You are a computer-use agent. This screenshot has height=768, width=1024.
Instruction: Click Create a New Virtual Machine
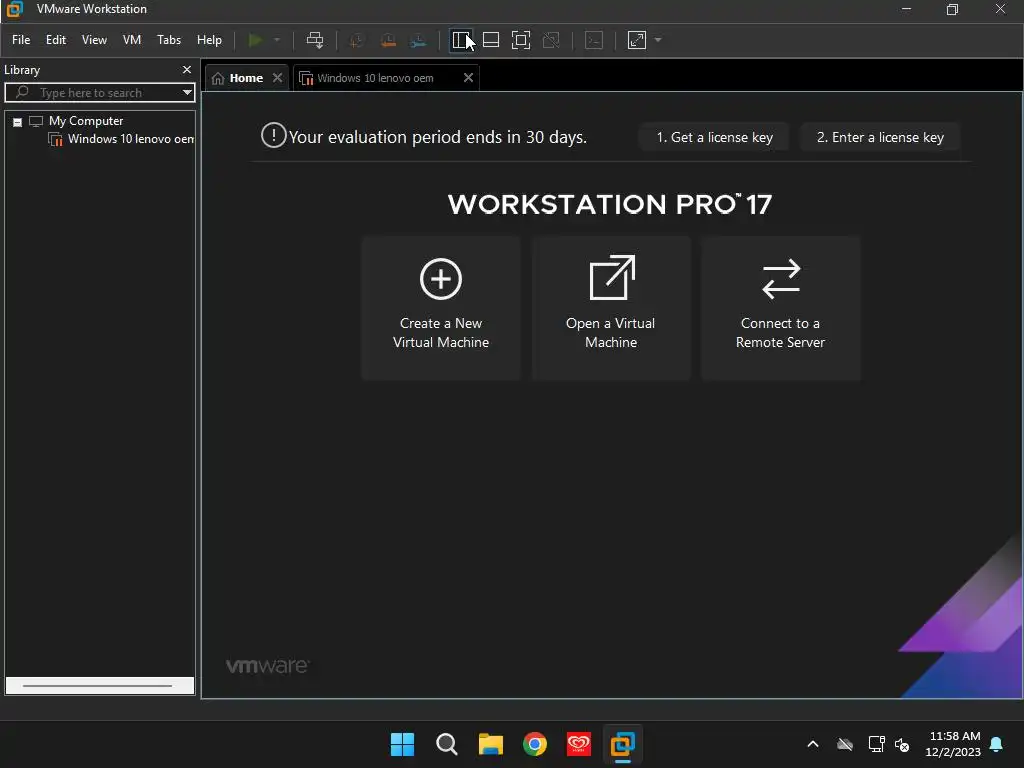[x=441, y=308]
